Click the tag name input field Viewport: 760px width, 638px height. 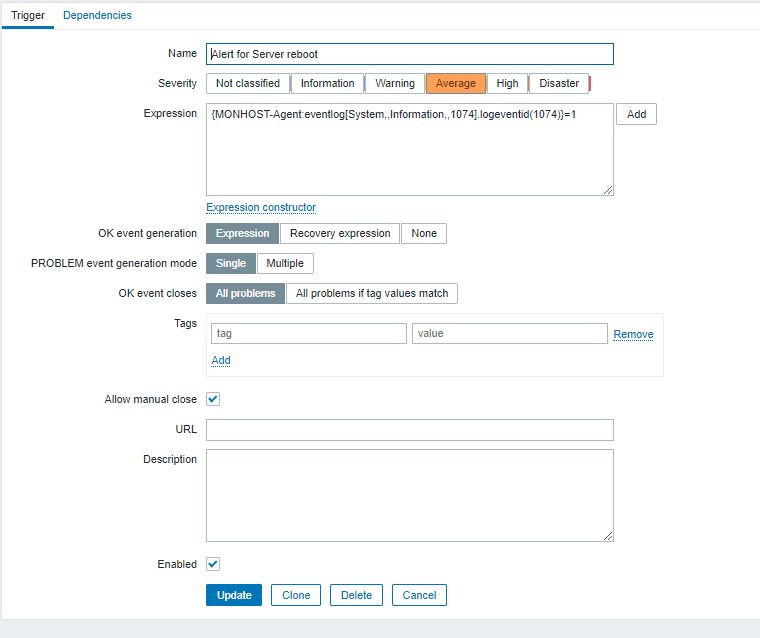pos(308,334)
